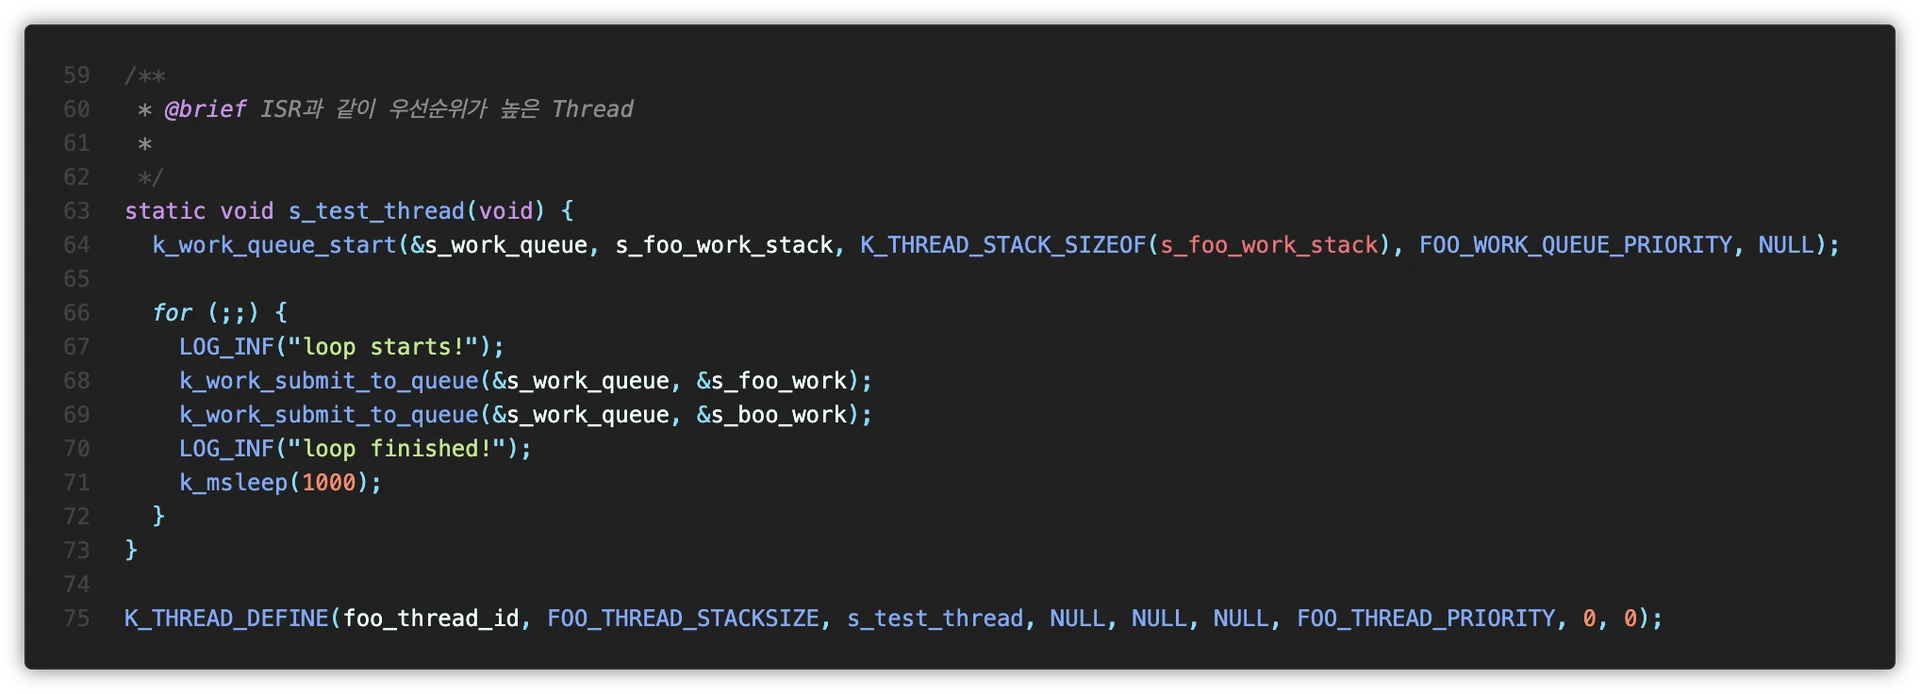1920x694 pixels.
Task: Click the for keyword on line 66
Action: click(x=172, y=313)
